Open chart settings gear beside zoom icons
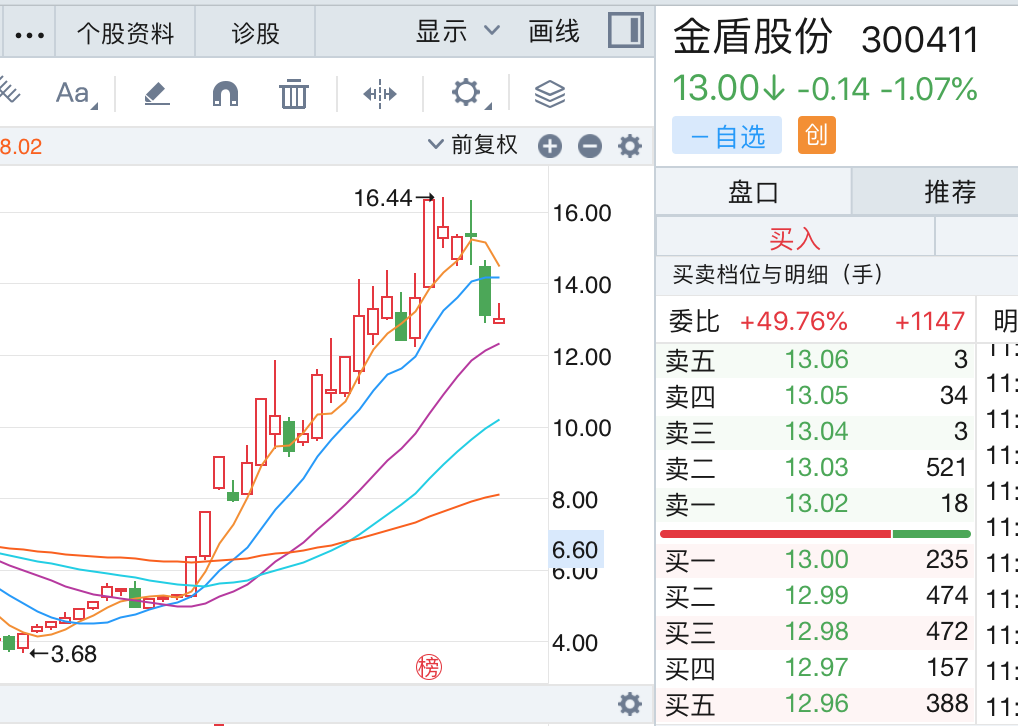This screenshot has height=726, width=1018. pos(629,147)
